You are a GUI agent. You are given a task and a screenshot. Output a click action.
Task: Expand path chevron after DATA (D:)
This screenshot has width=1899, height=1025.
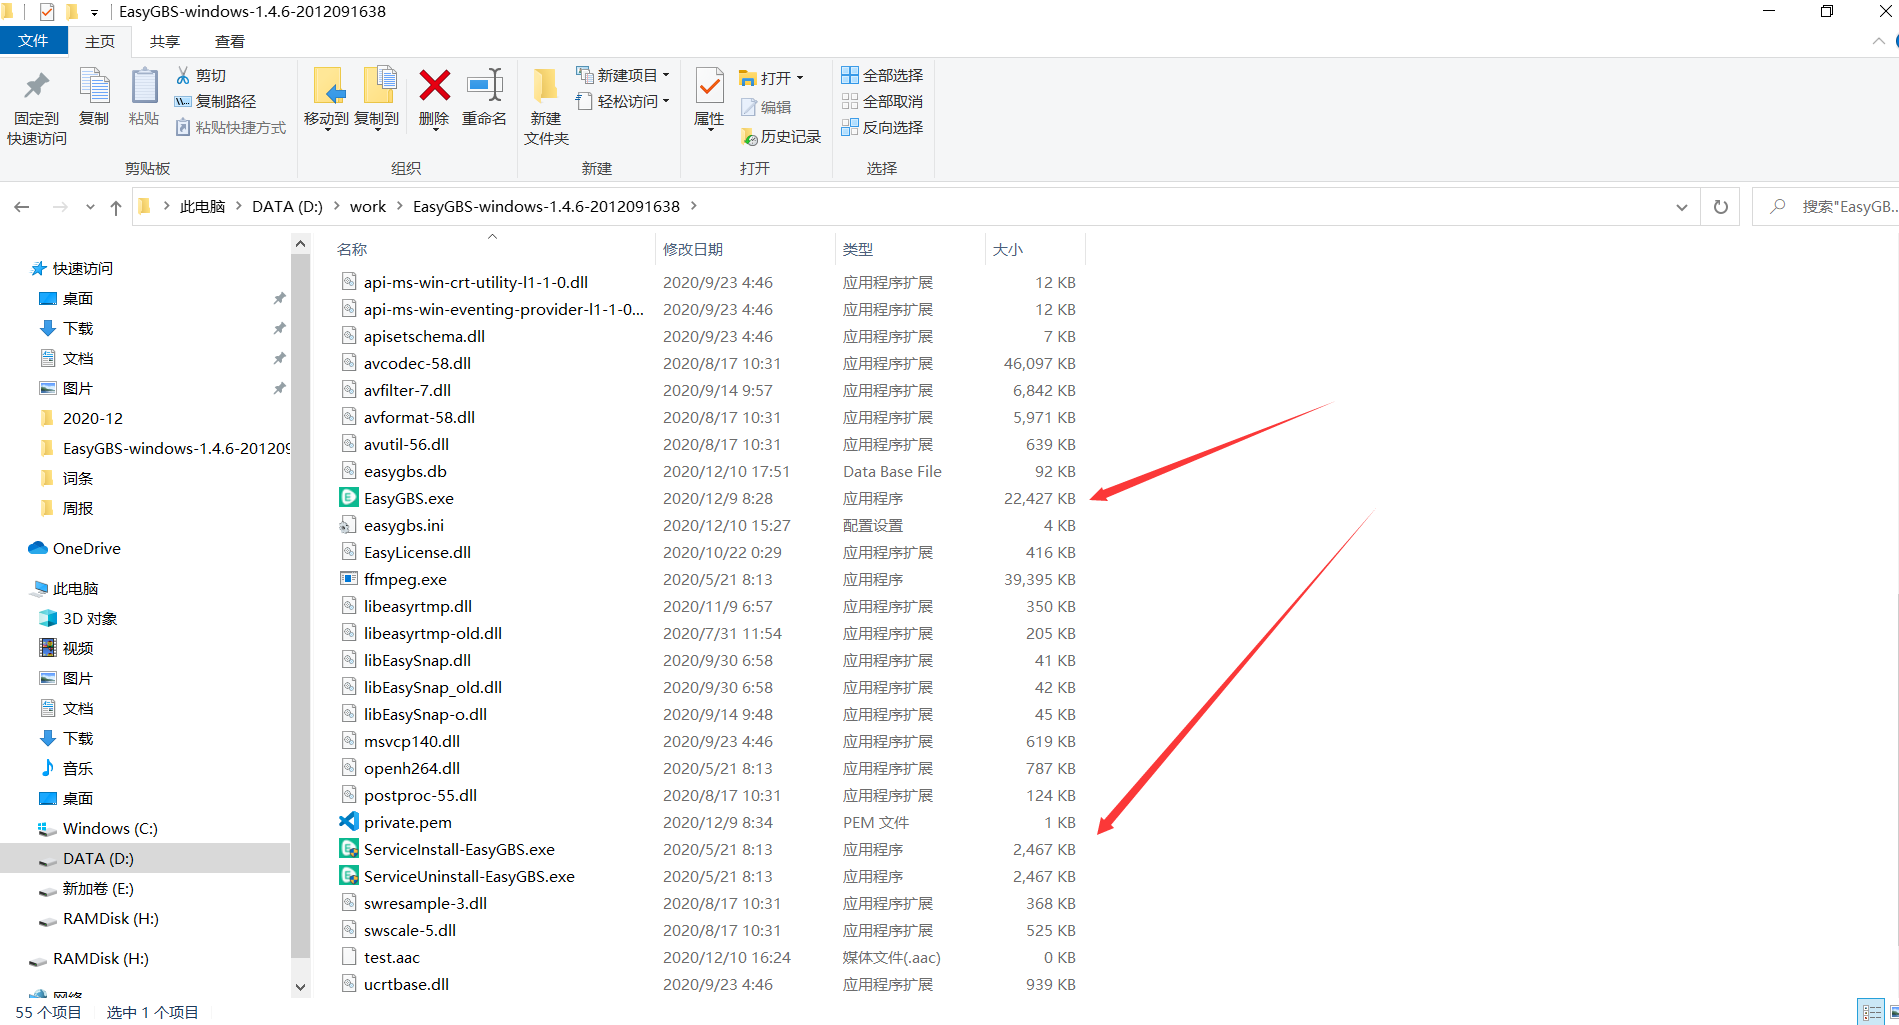coord(336,206)
